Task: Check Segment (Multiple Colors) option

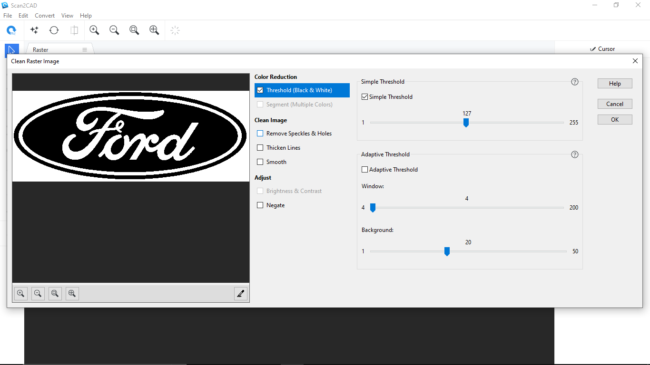Action: 260,105
